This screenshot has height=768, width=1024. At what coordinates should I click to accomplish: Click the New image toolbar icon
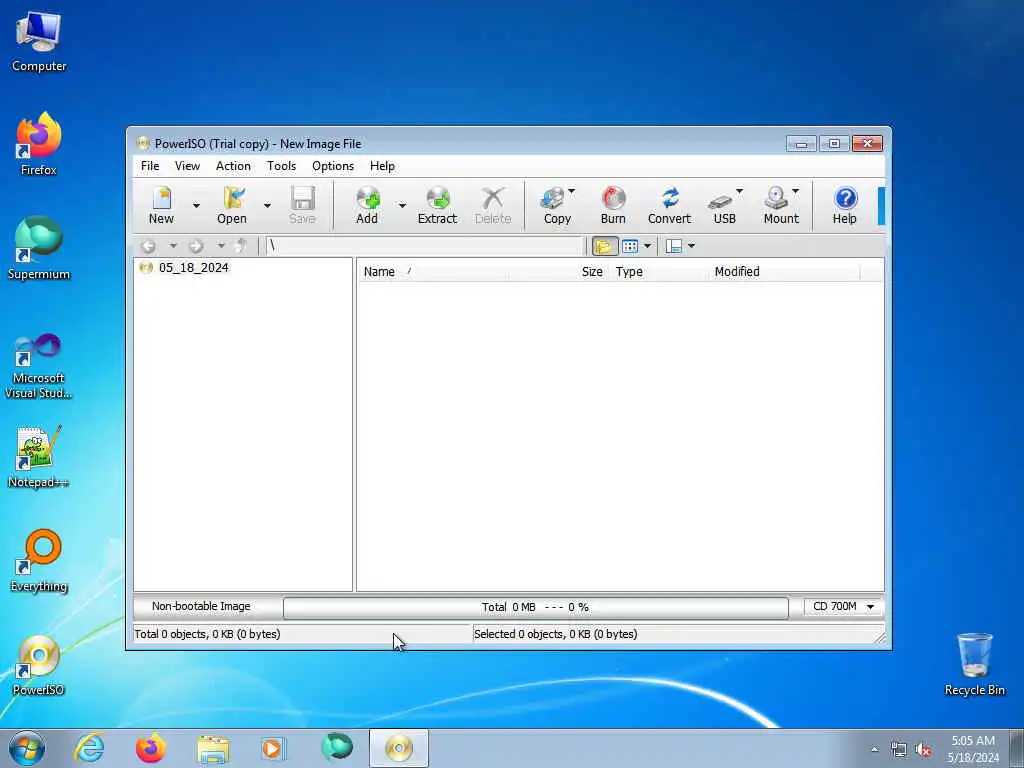[x=161, y=205]
